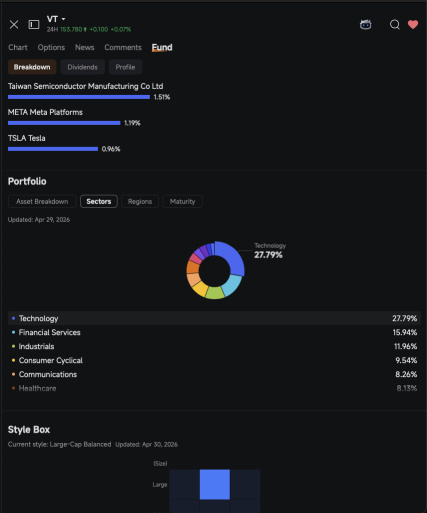Expand the VT ticker dropdown arrow
427x513 pixels.
(x=63, y=19)
